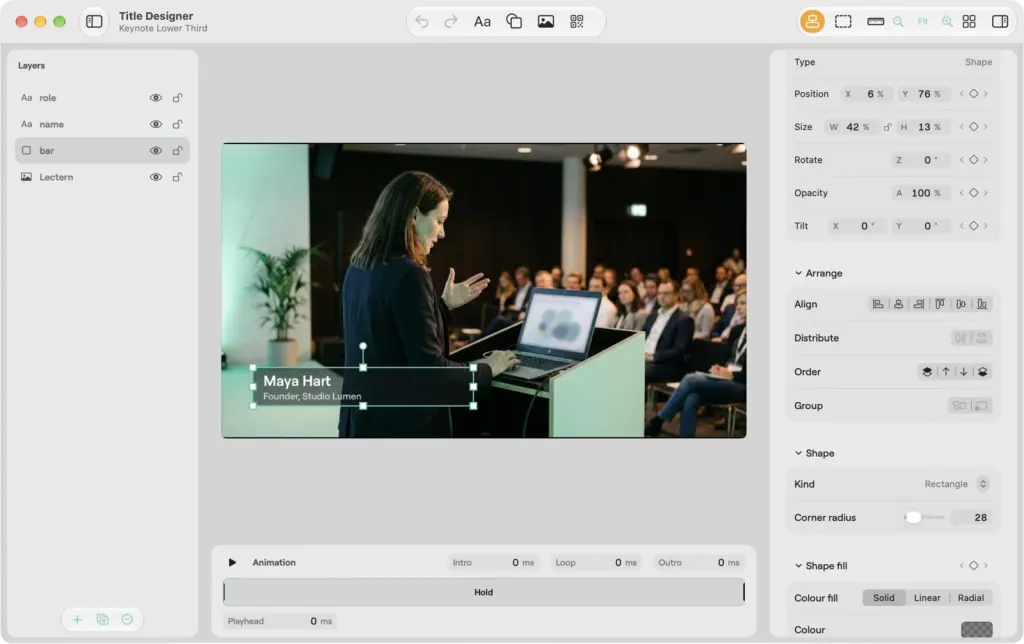Image resolution: width=1024 pixels, height=644 pixels.
Task: Click the redo arrow in toolbar
Action: [451, 22]
